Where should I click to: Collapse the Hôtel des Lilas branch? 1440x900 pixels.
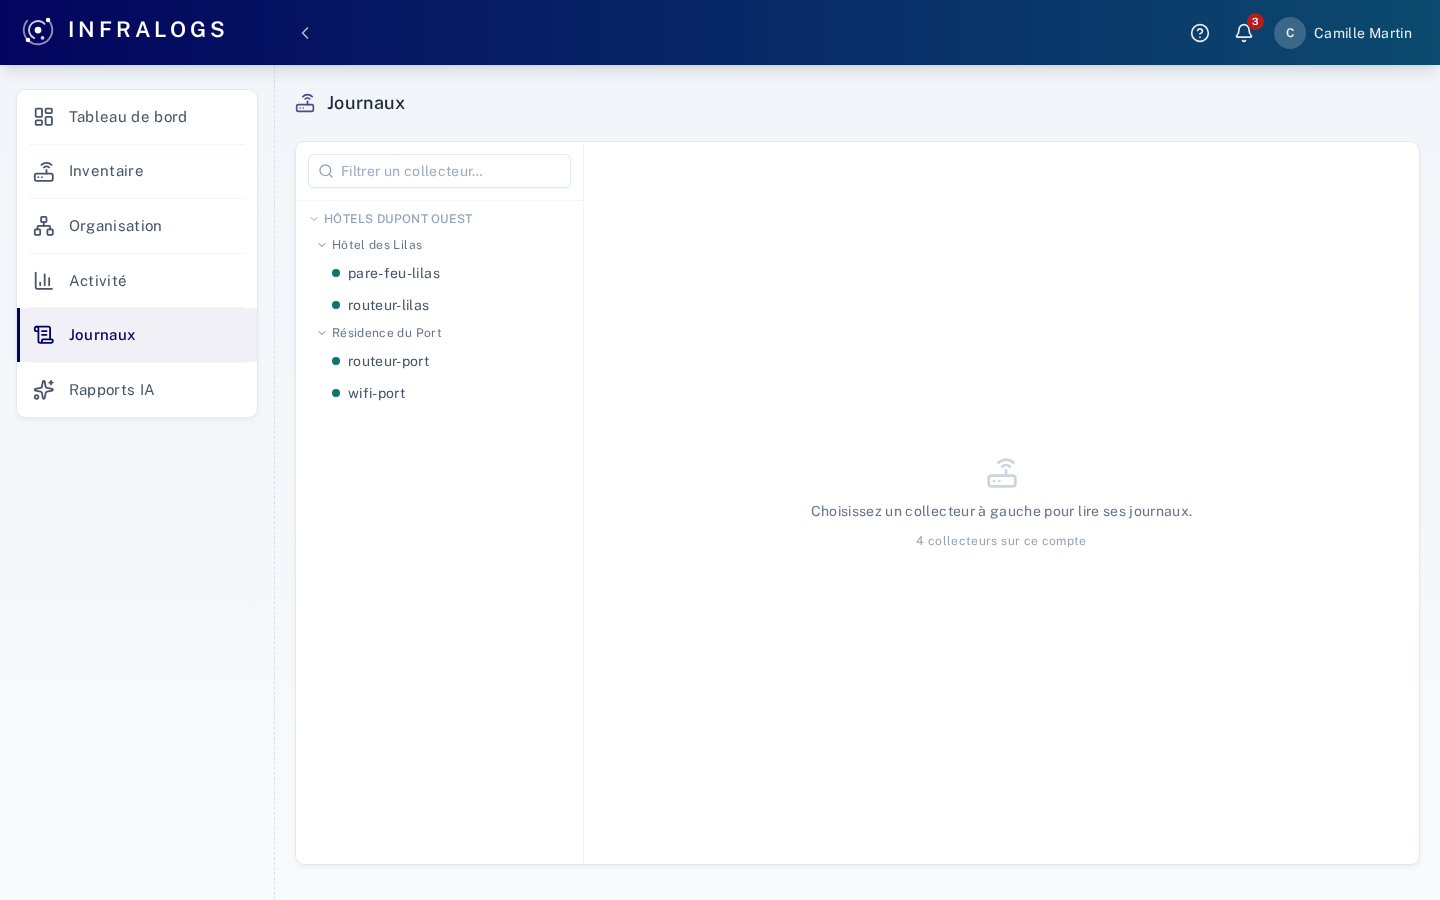tap(322, 245)
